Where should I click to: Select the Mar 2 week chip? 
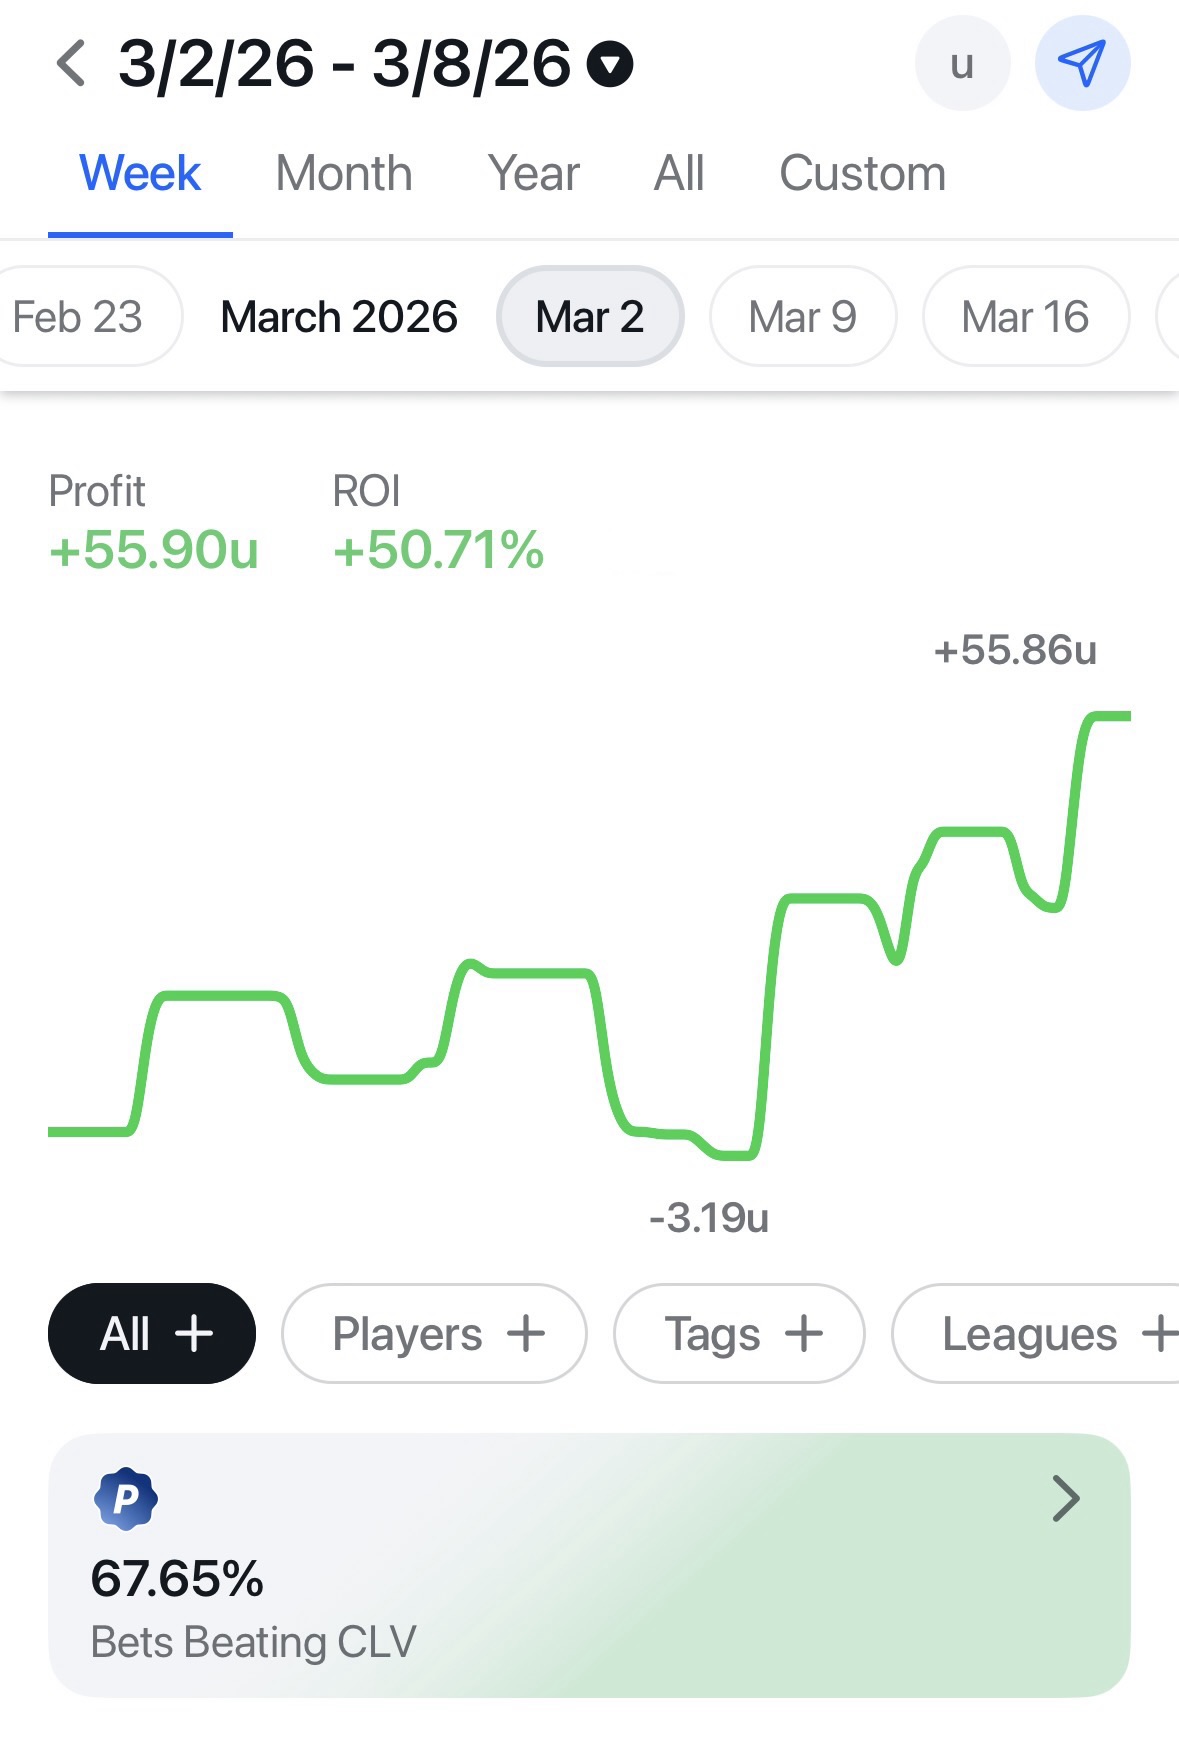[x=590, y=317]
